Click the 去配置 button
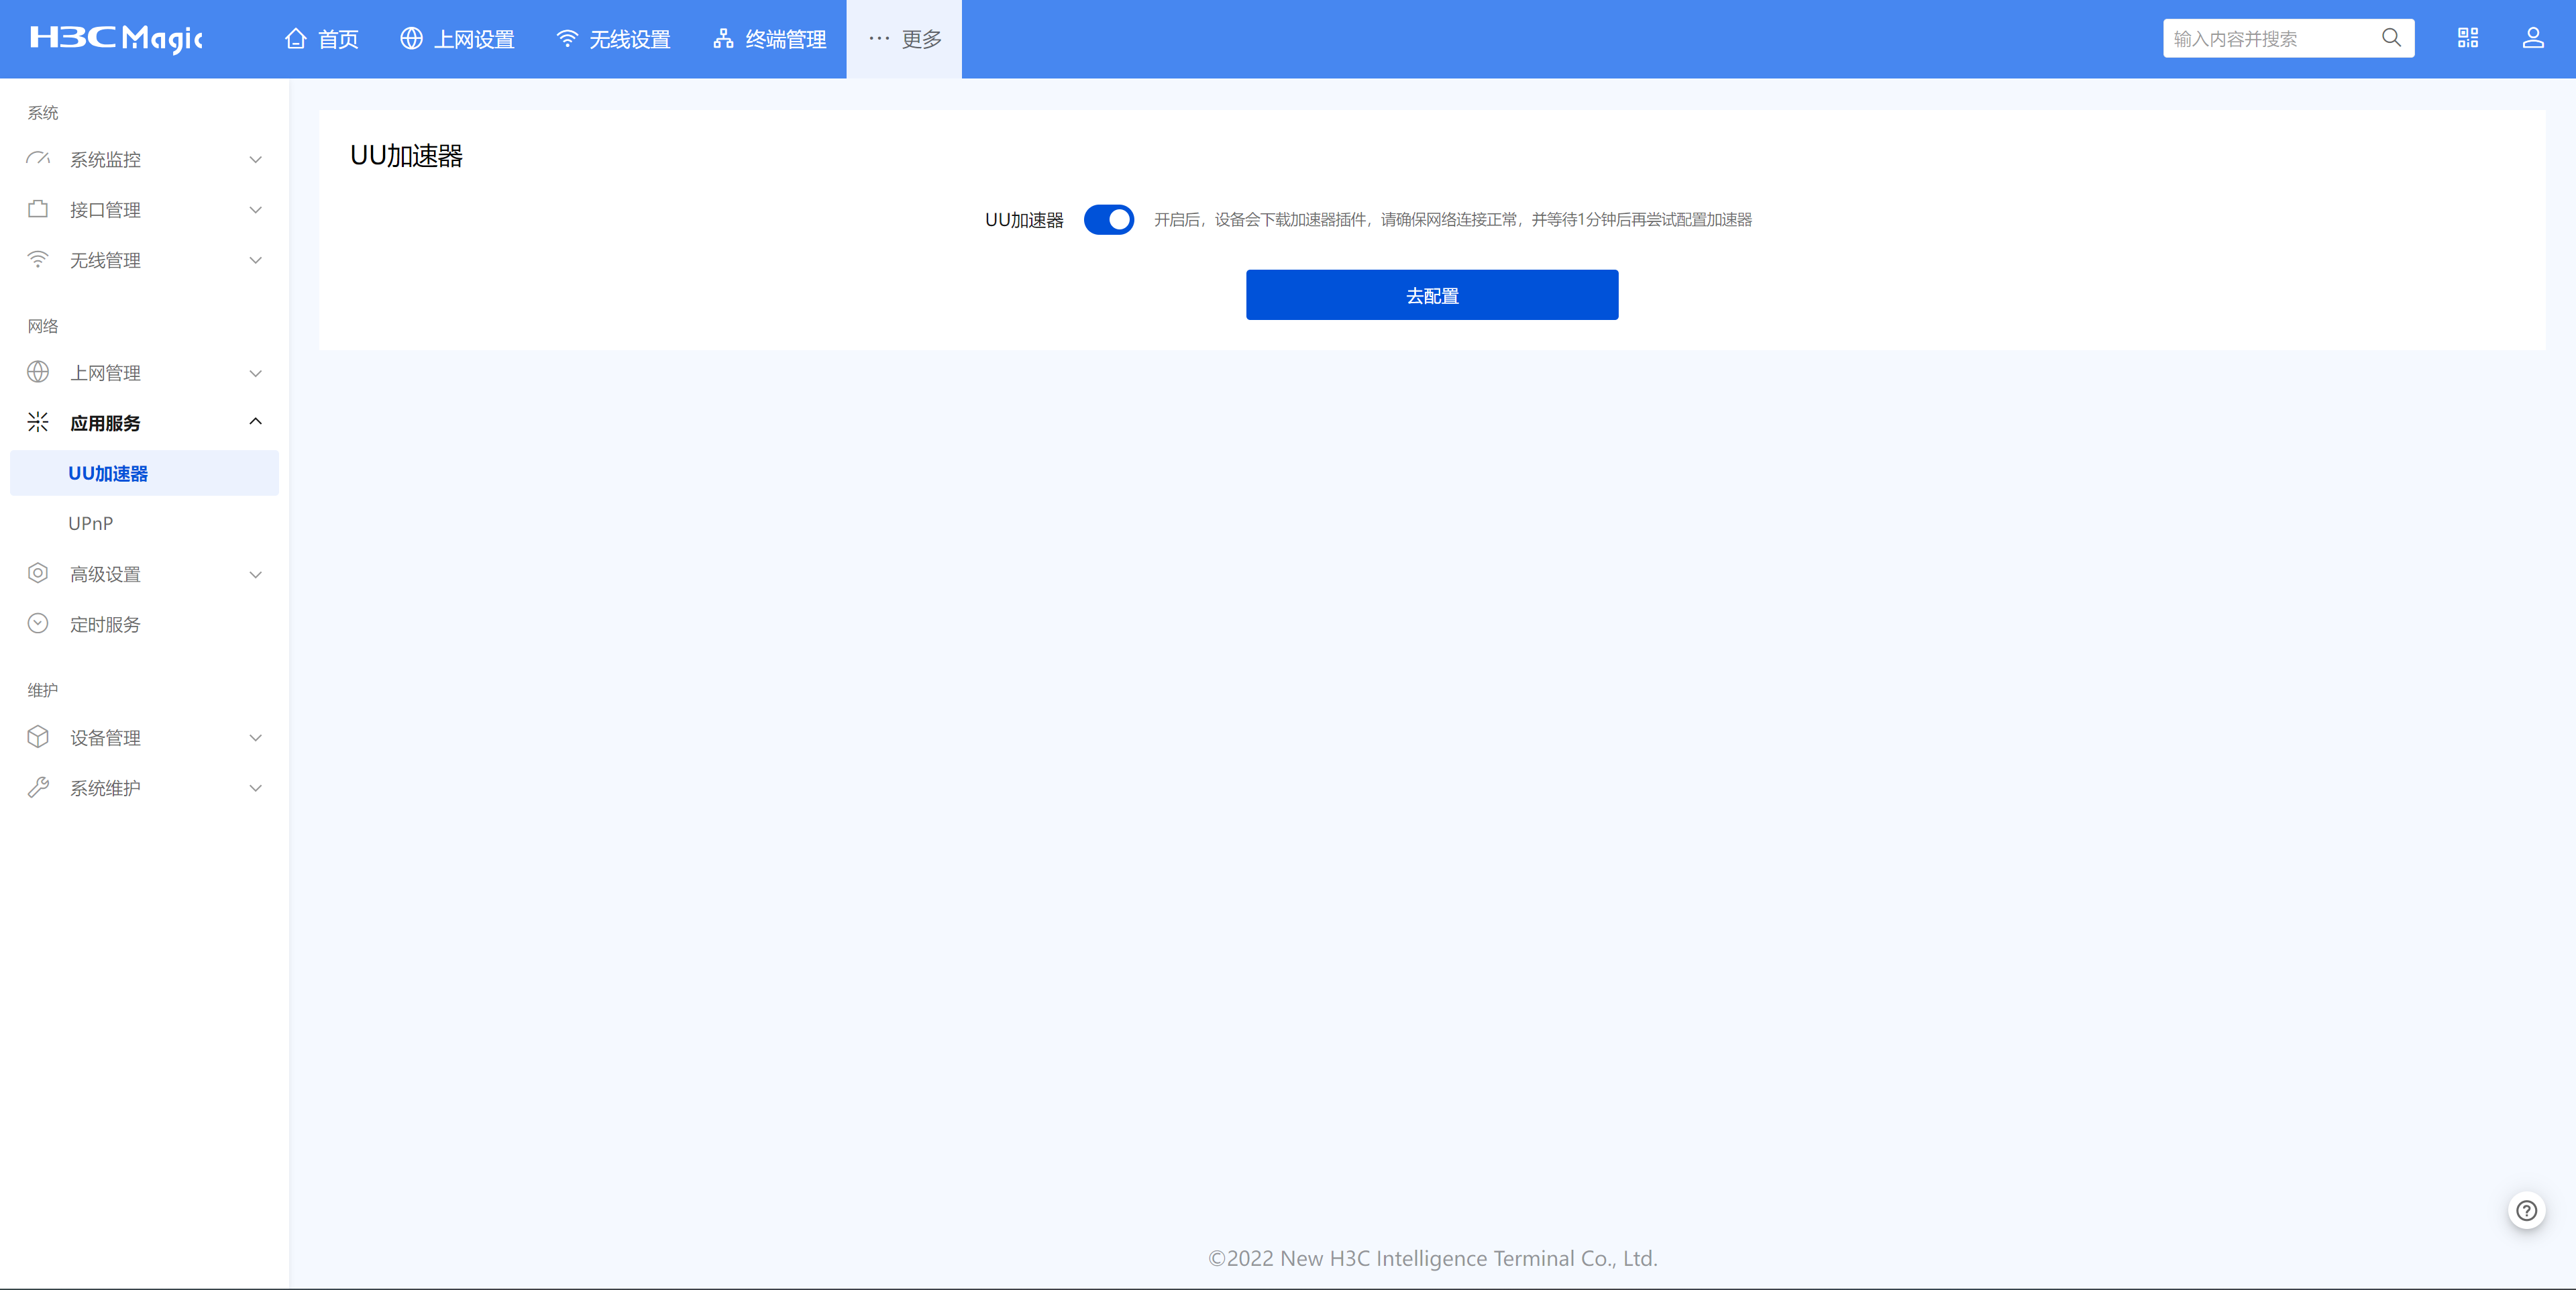This screenshot has width=2576, height=1290. coord(1432,295)
